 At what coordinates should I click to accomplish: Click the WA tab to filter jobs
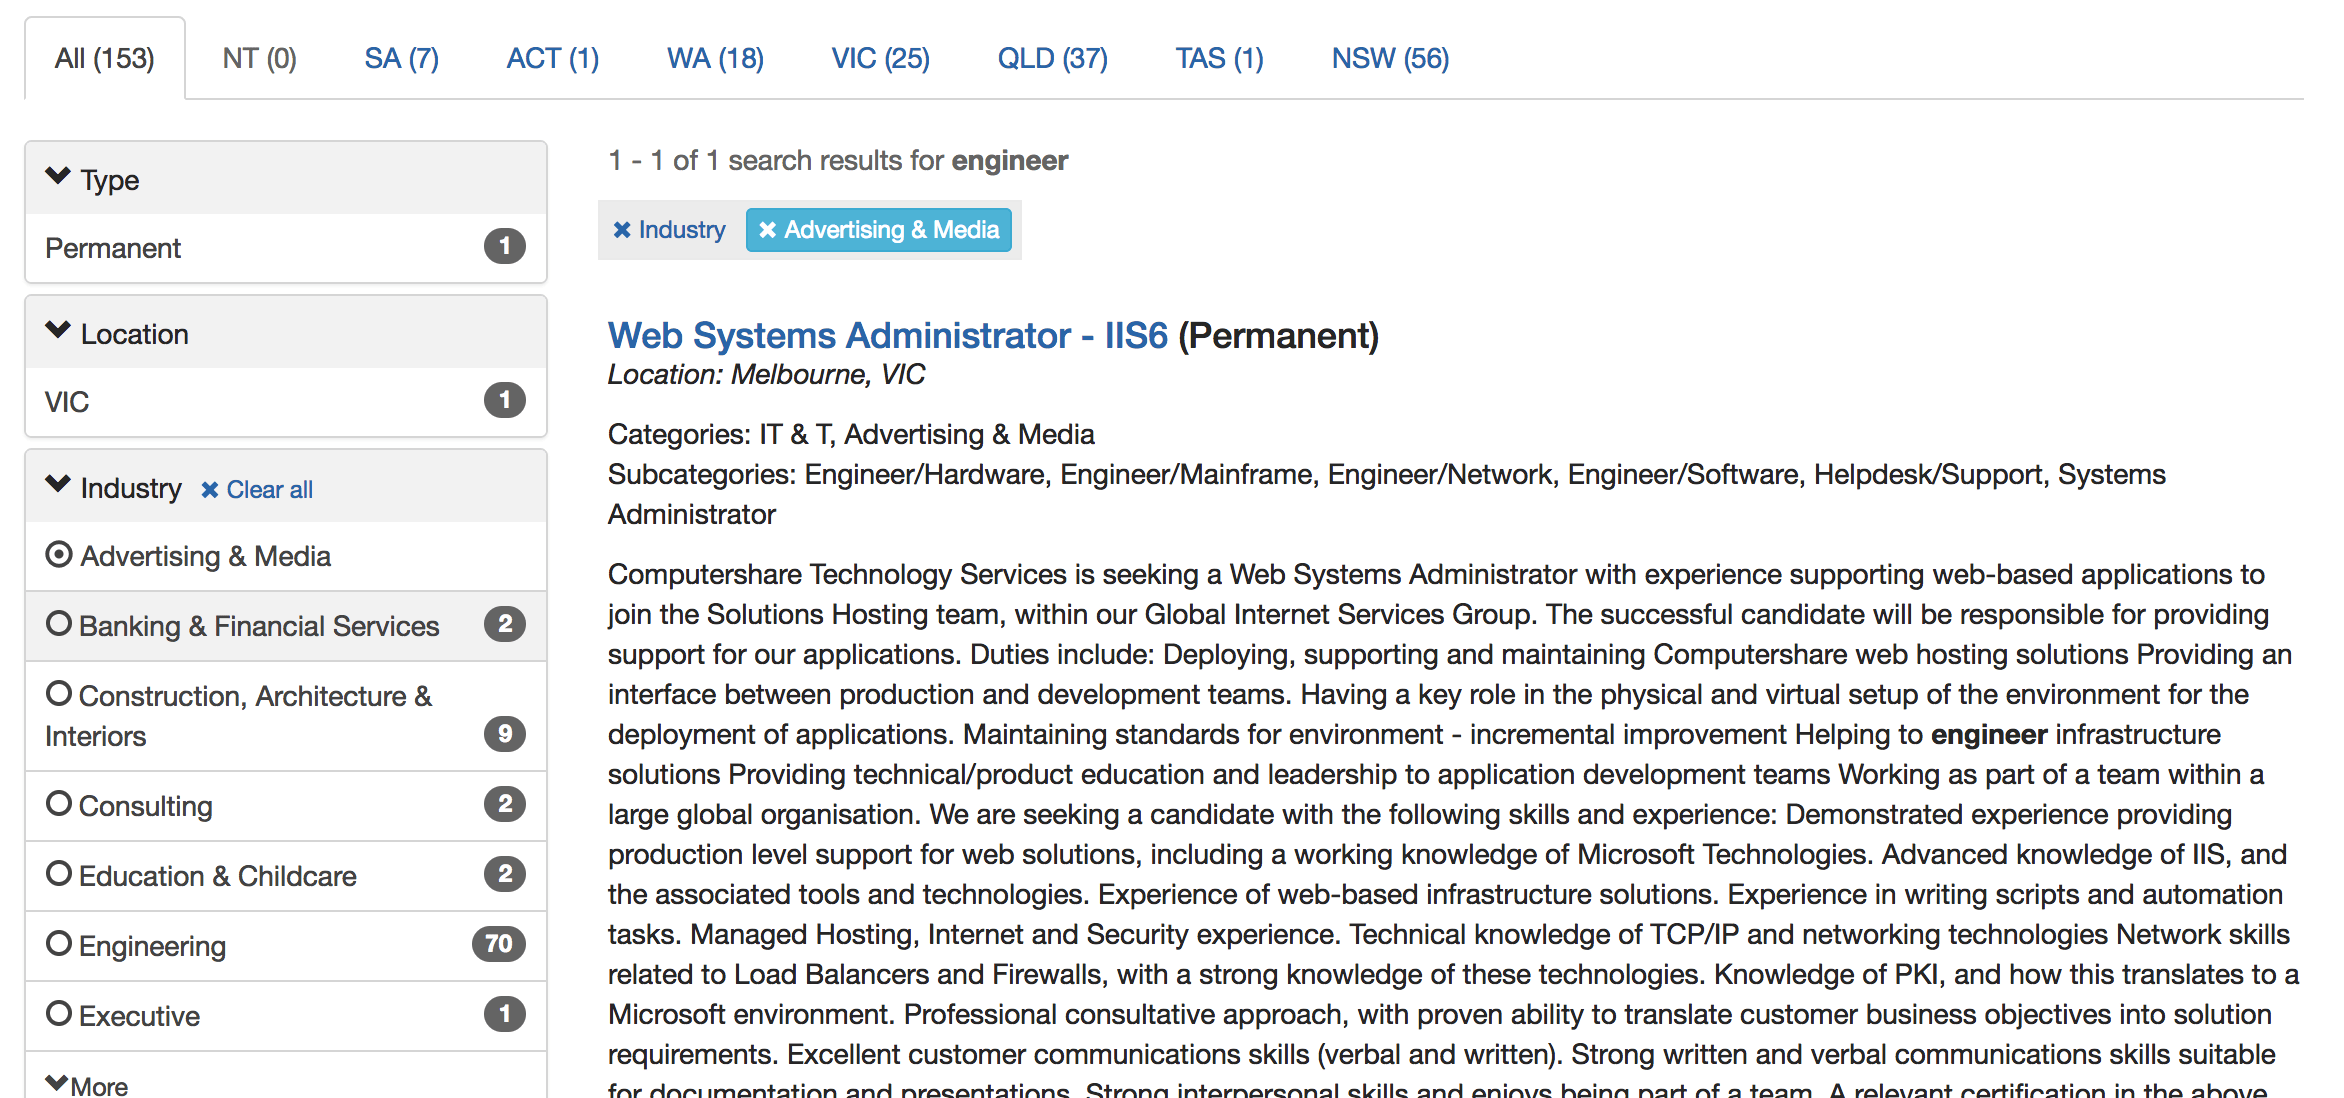click(715, 57)
